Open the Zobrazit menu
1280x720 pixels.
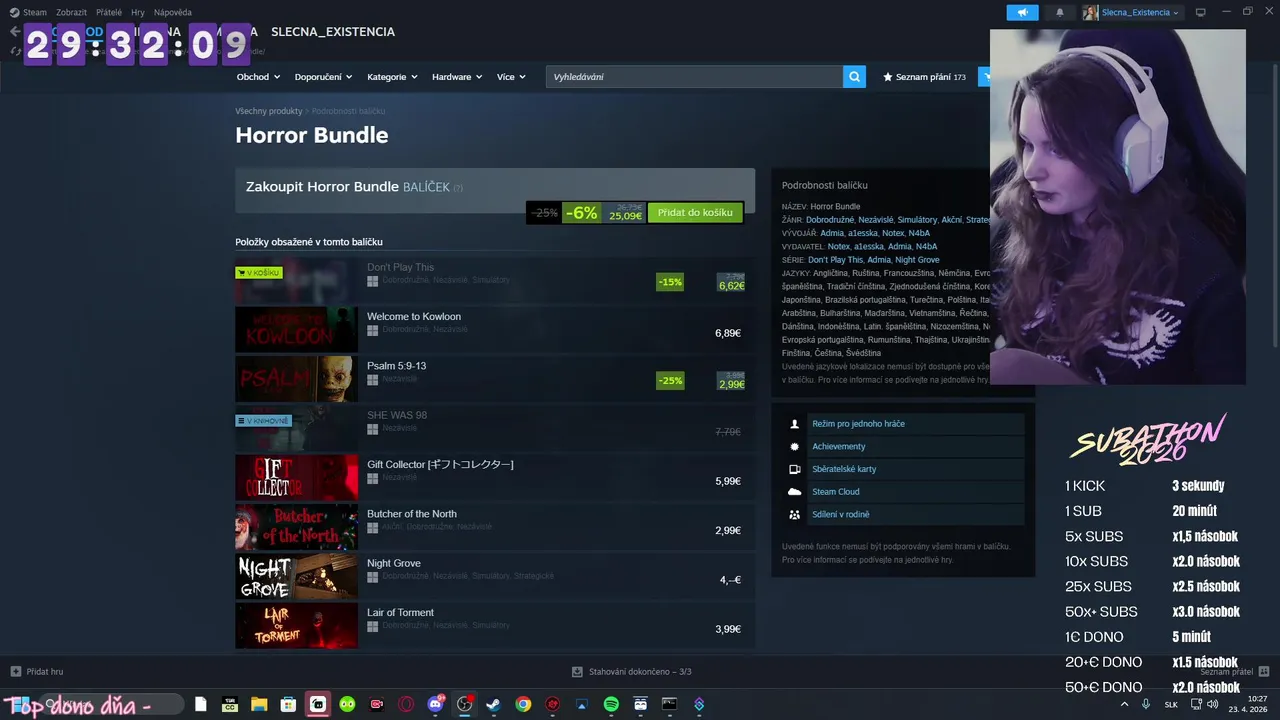pyautogui.click(x=71, y=12)
